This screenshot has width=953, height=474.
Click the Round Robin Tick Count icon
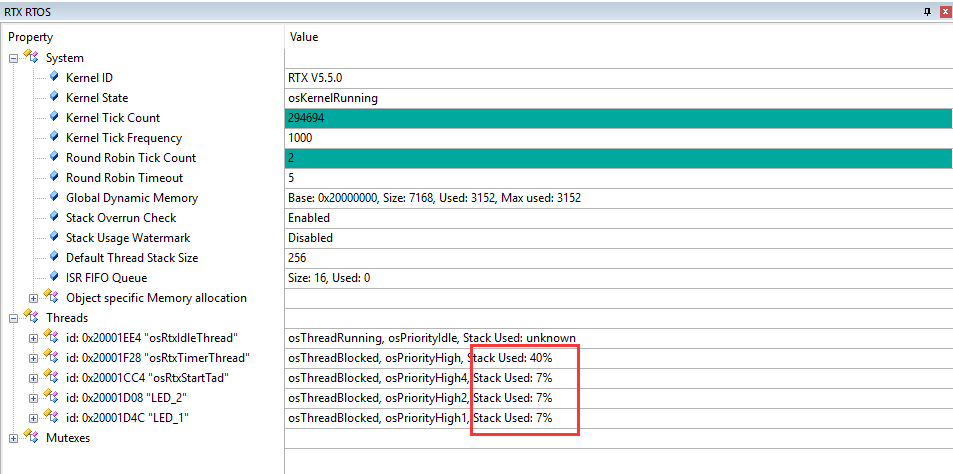(54, 157)
